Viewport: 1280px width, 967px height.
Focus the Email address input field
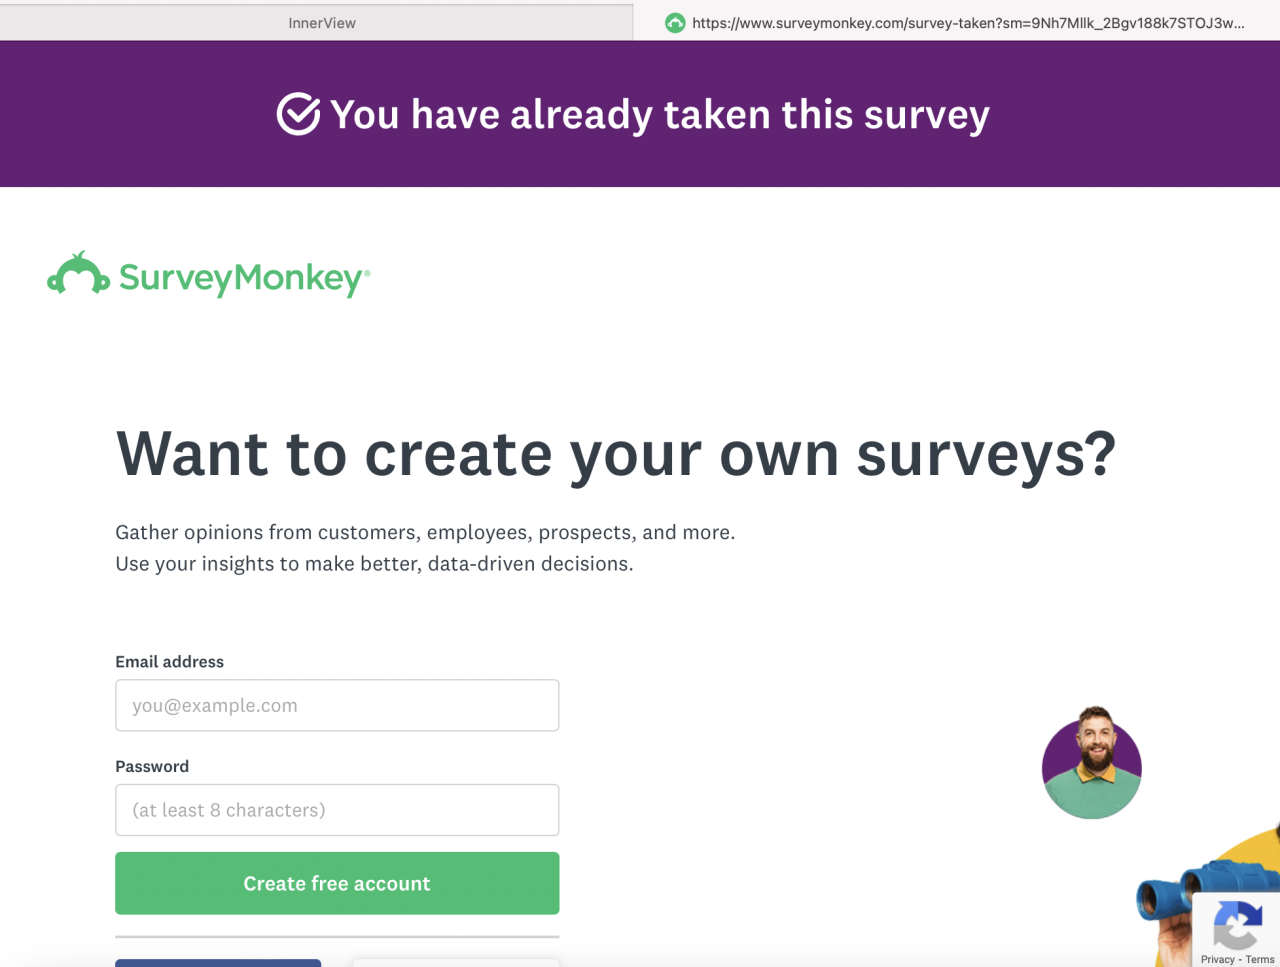[337, 705]
